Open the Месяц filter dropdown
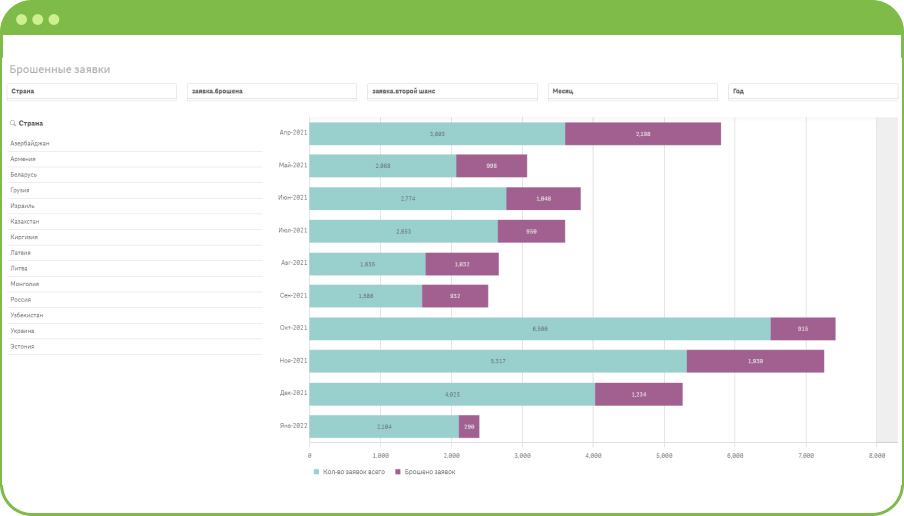This screenshot has width=904, height=516. 632,91
